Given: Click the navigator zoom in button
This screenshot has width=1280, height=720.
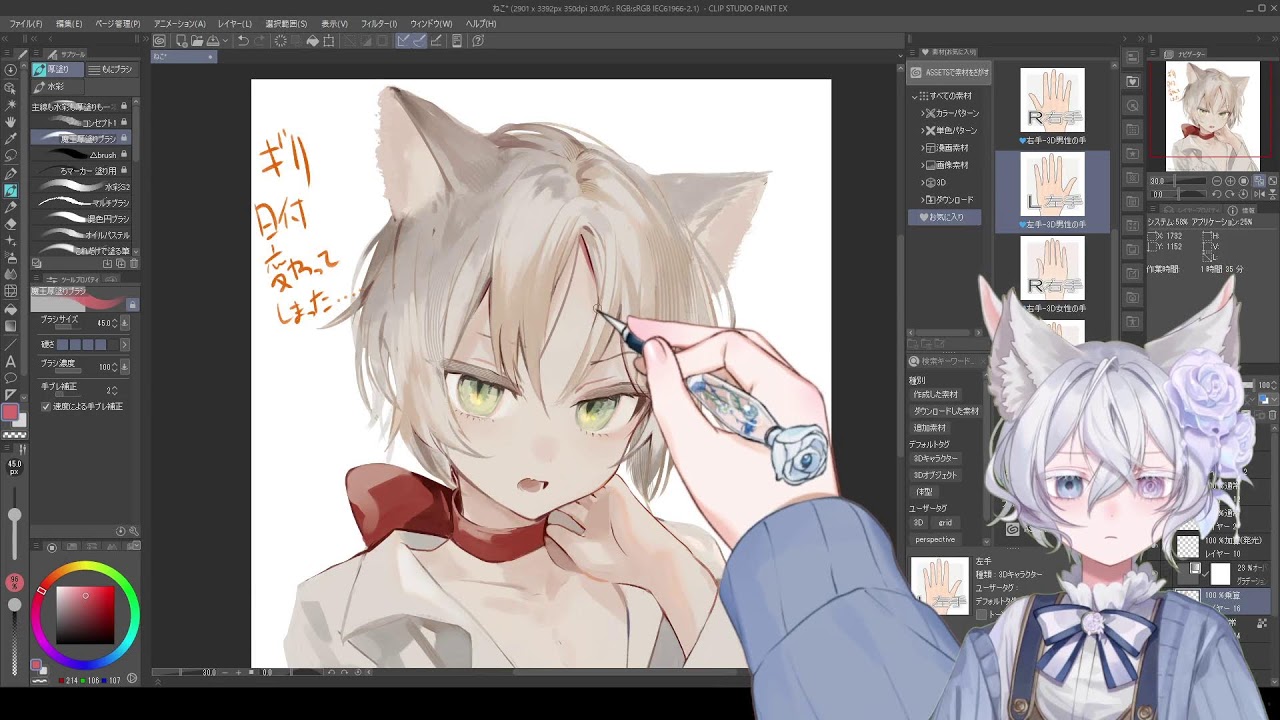Looking at the screenshot, I should click(x=1229, y=181).
